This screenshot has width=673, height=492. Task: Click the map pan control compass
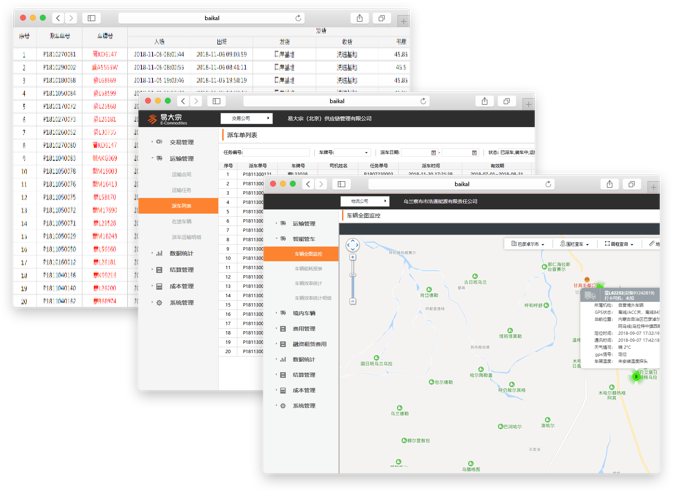pyautogui.click(x=352, y=244)
